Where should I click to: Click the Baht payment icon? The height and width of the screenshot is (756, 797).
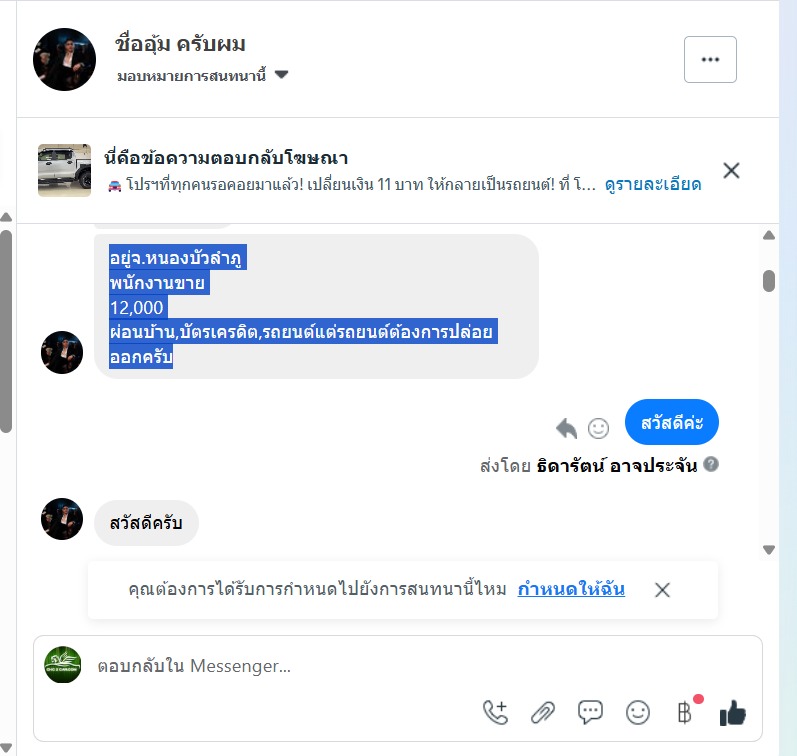click(x=685, y=712)
